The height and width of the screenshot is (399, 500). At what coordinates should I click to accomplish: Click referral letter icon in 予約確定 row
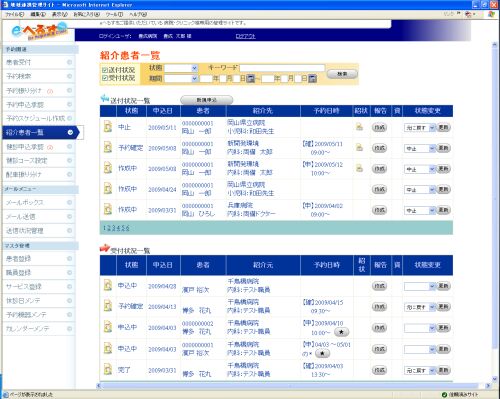point(359,147)
